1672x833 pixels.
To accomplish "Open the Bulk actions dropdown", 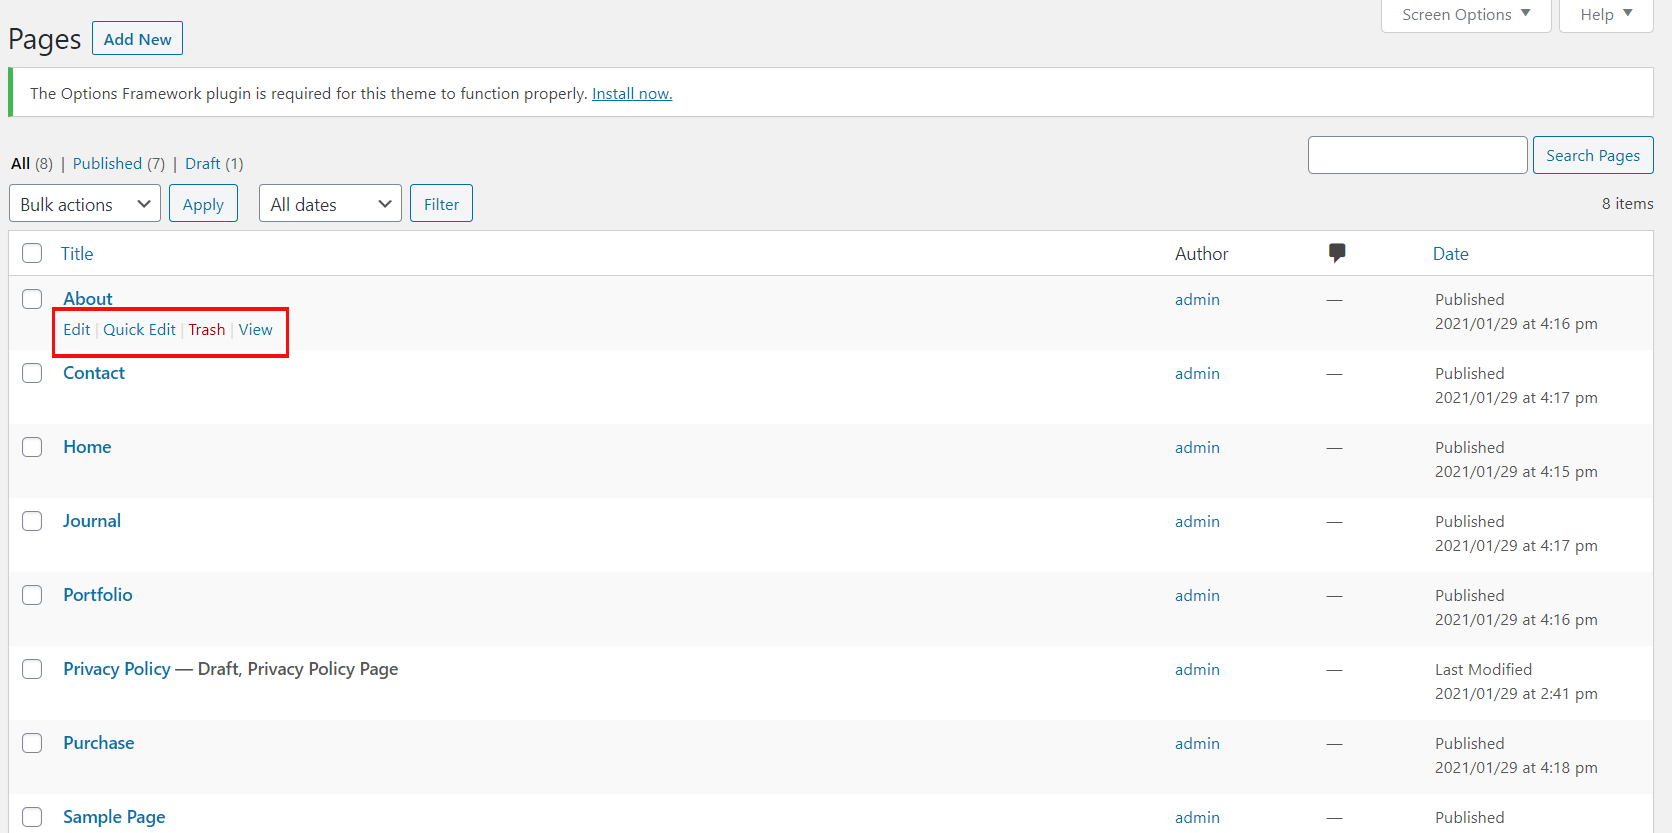I will [85, 204].
